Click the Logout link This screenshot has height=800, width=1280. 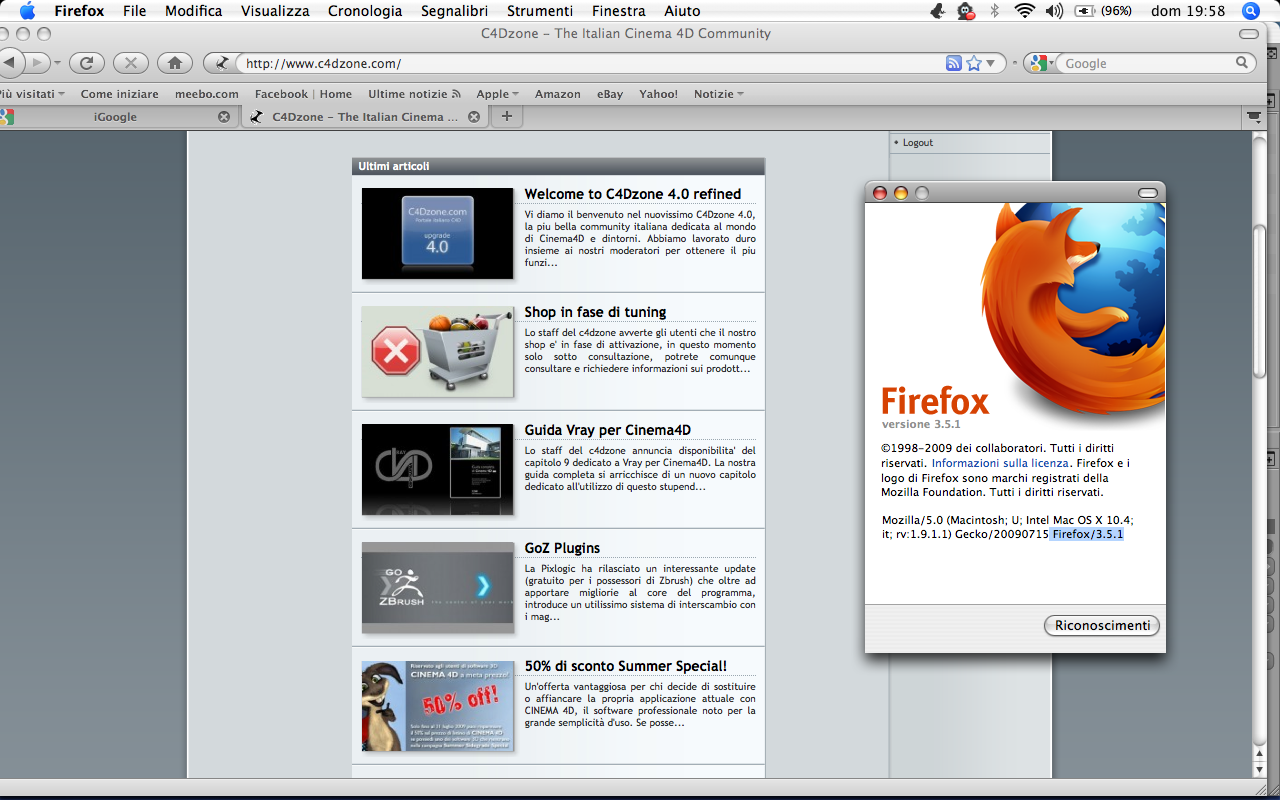click(x=918, y=143)
